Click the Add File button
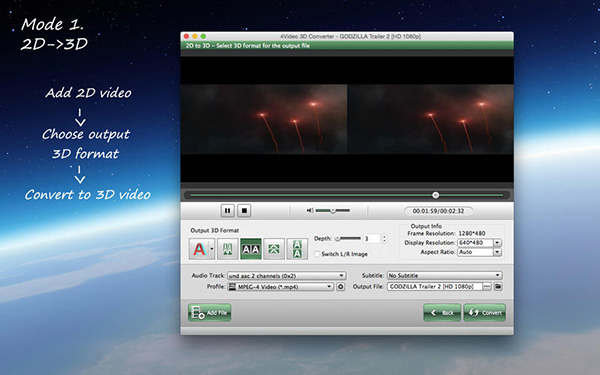This screenshot has width=600, height=375. (210, 313)
